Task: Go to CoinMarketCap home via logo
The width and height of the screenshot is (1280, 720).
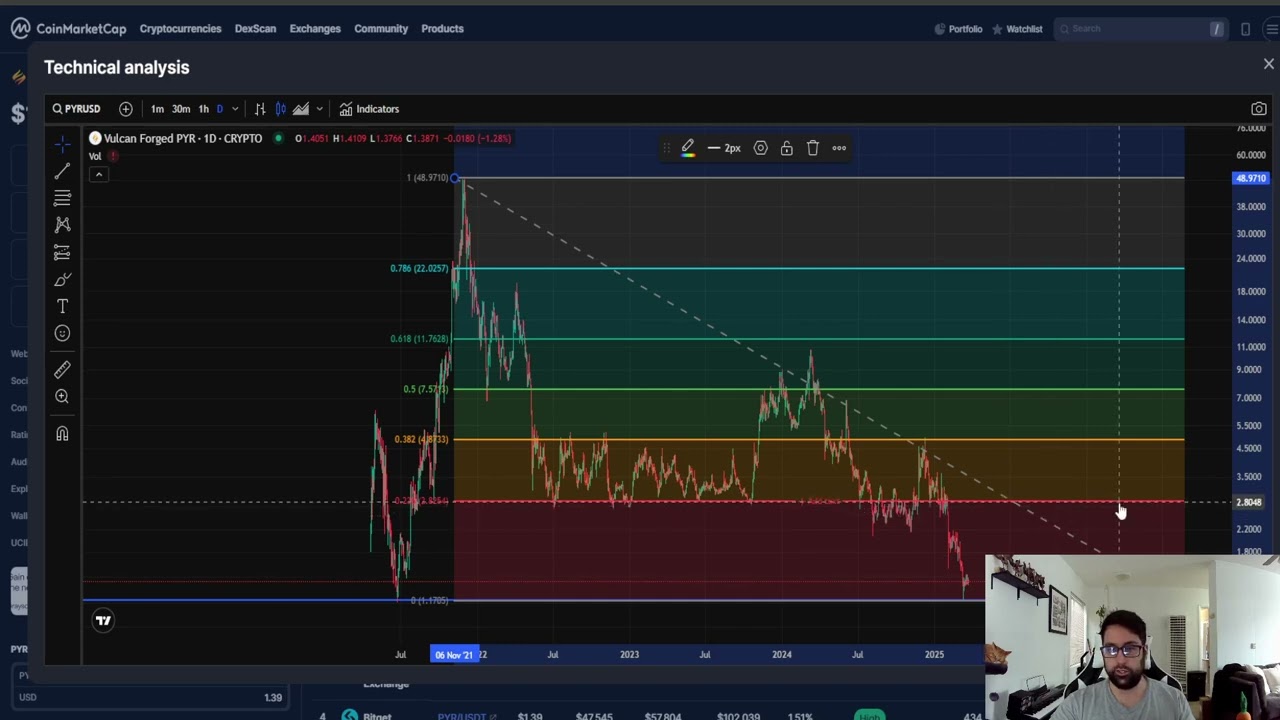Action: point(69,28)
